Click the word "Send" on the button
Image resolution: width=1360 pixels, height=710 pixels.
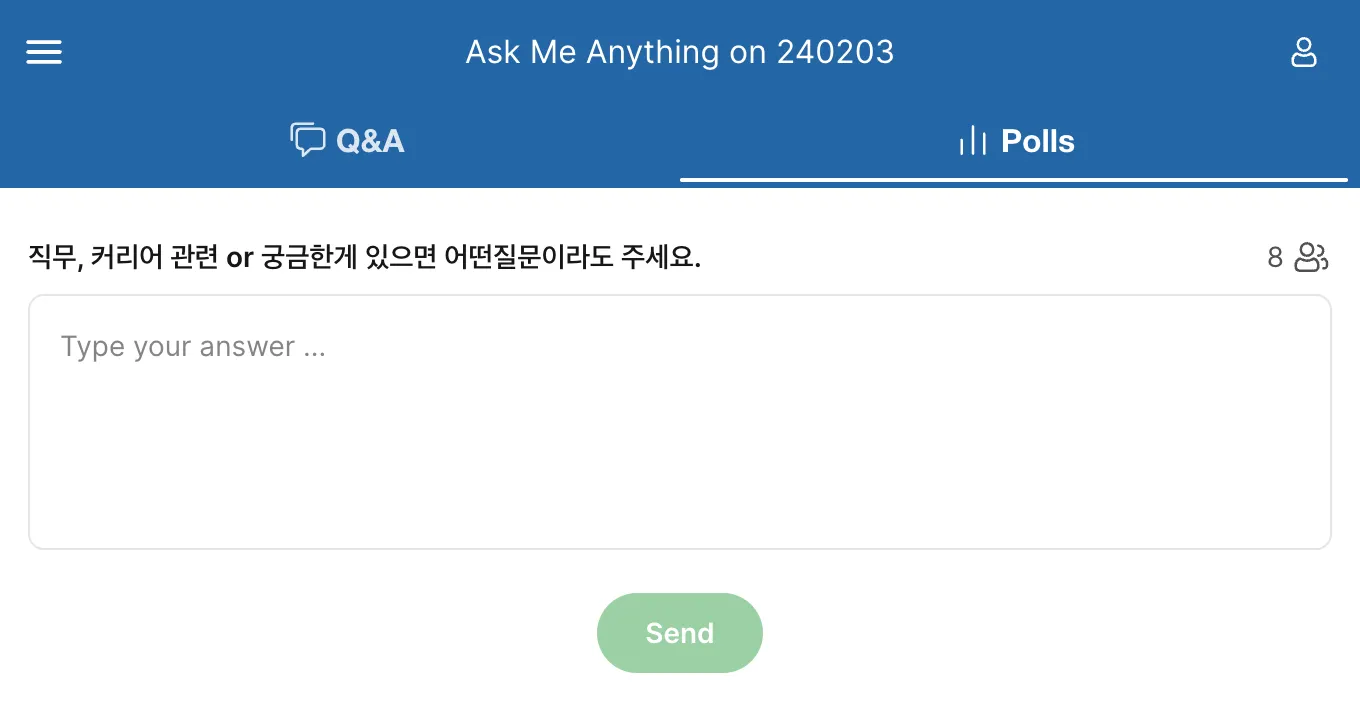pyautogui.click(x=680, y=633)
